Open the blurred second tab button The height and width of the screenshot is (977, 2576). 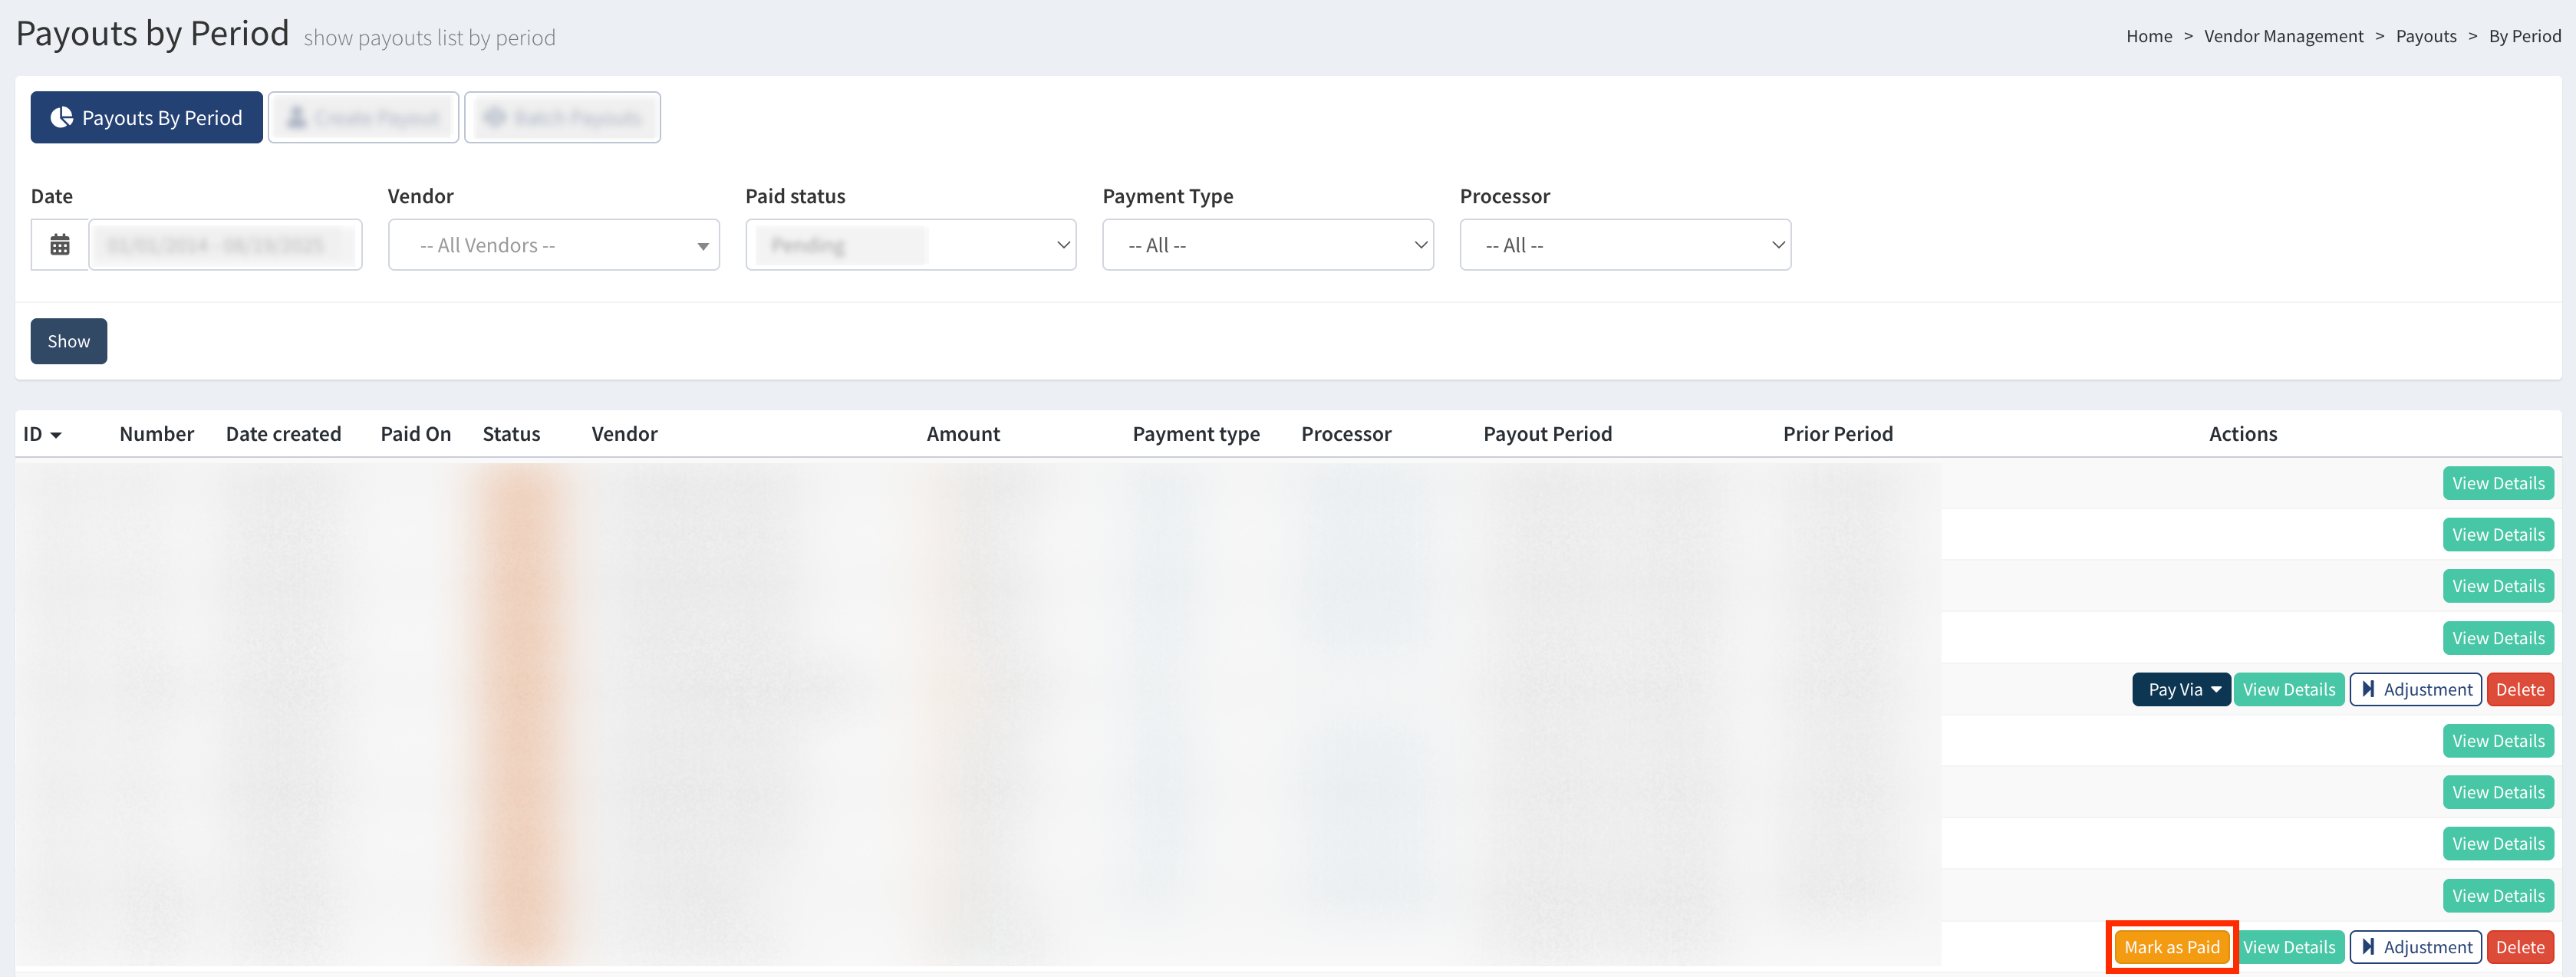pos(363,118)
